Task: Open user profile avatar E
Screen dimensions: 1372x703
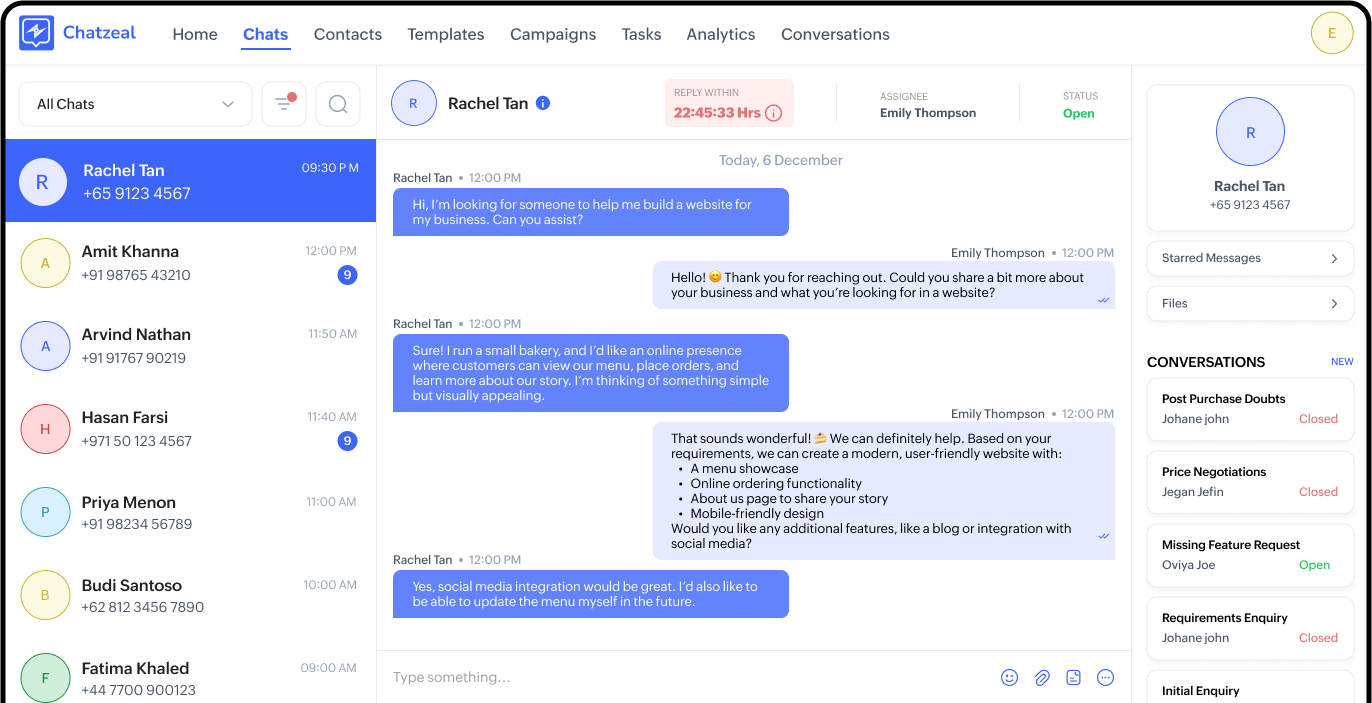Action: [x=1332, y=33]
